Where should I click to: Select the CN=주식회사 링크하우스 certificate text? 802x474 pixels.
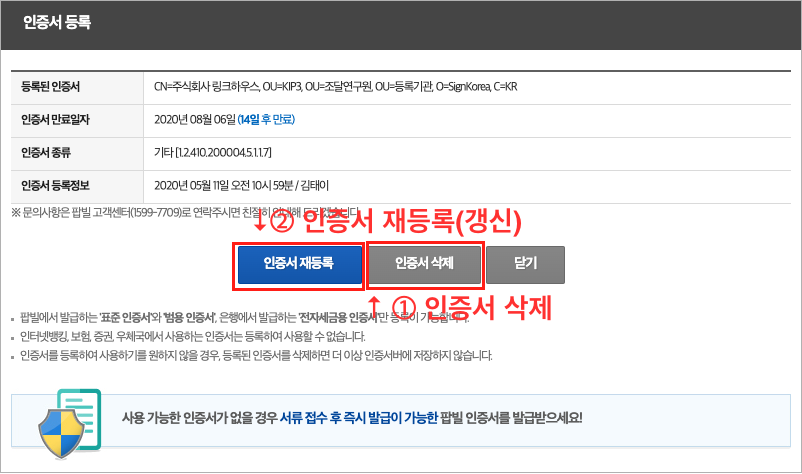336,86
